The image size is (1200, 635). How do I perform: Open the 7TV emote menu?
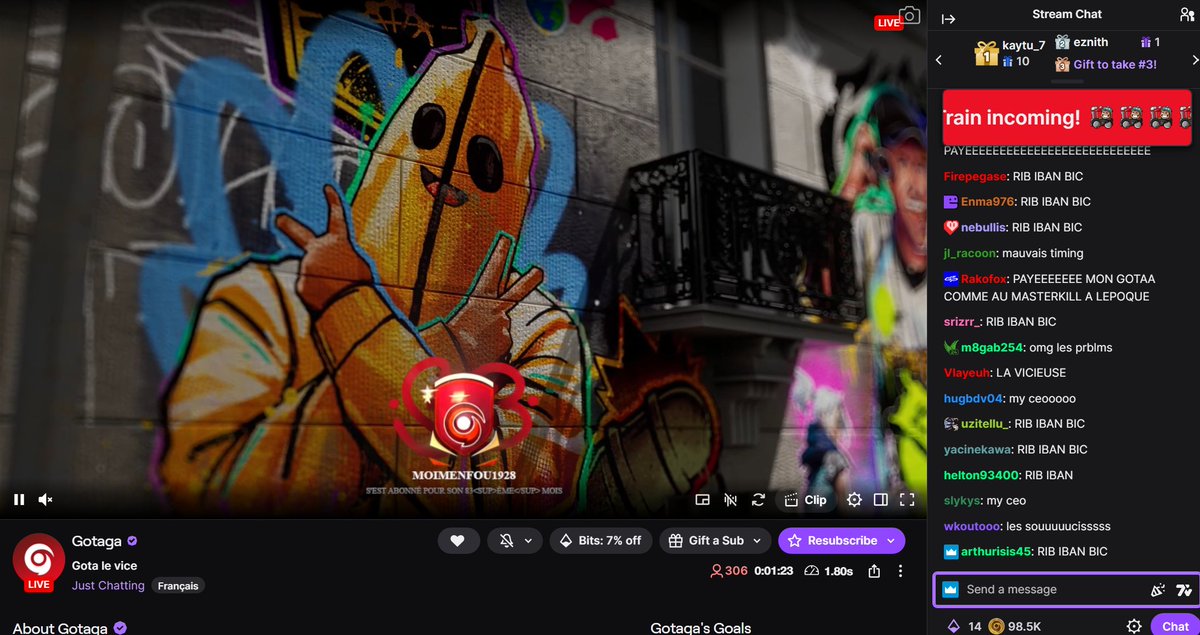(x=1184, y=590)
